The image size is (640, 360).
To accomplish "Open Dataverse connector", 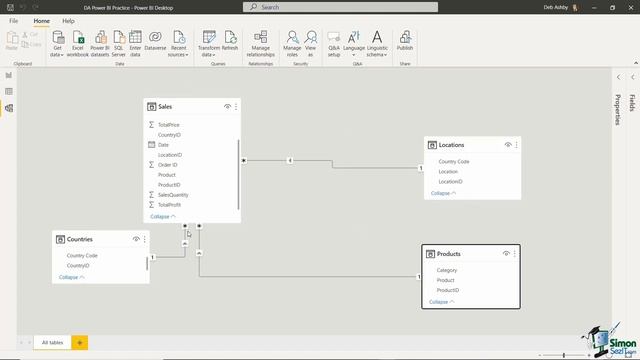I will point(155,41).
